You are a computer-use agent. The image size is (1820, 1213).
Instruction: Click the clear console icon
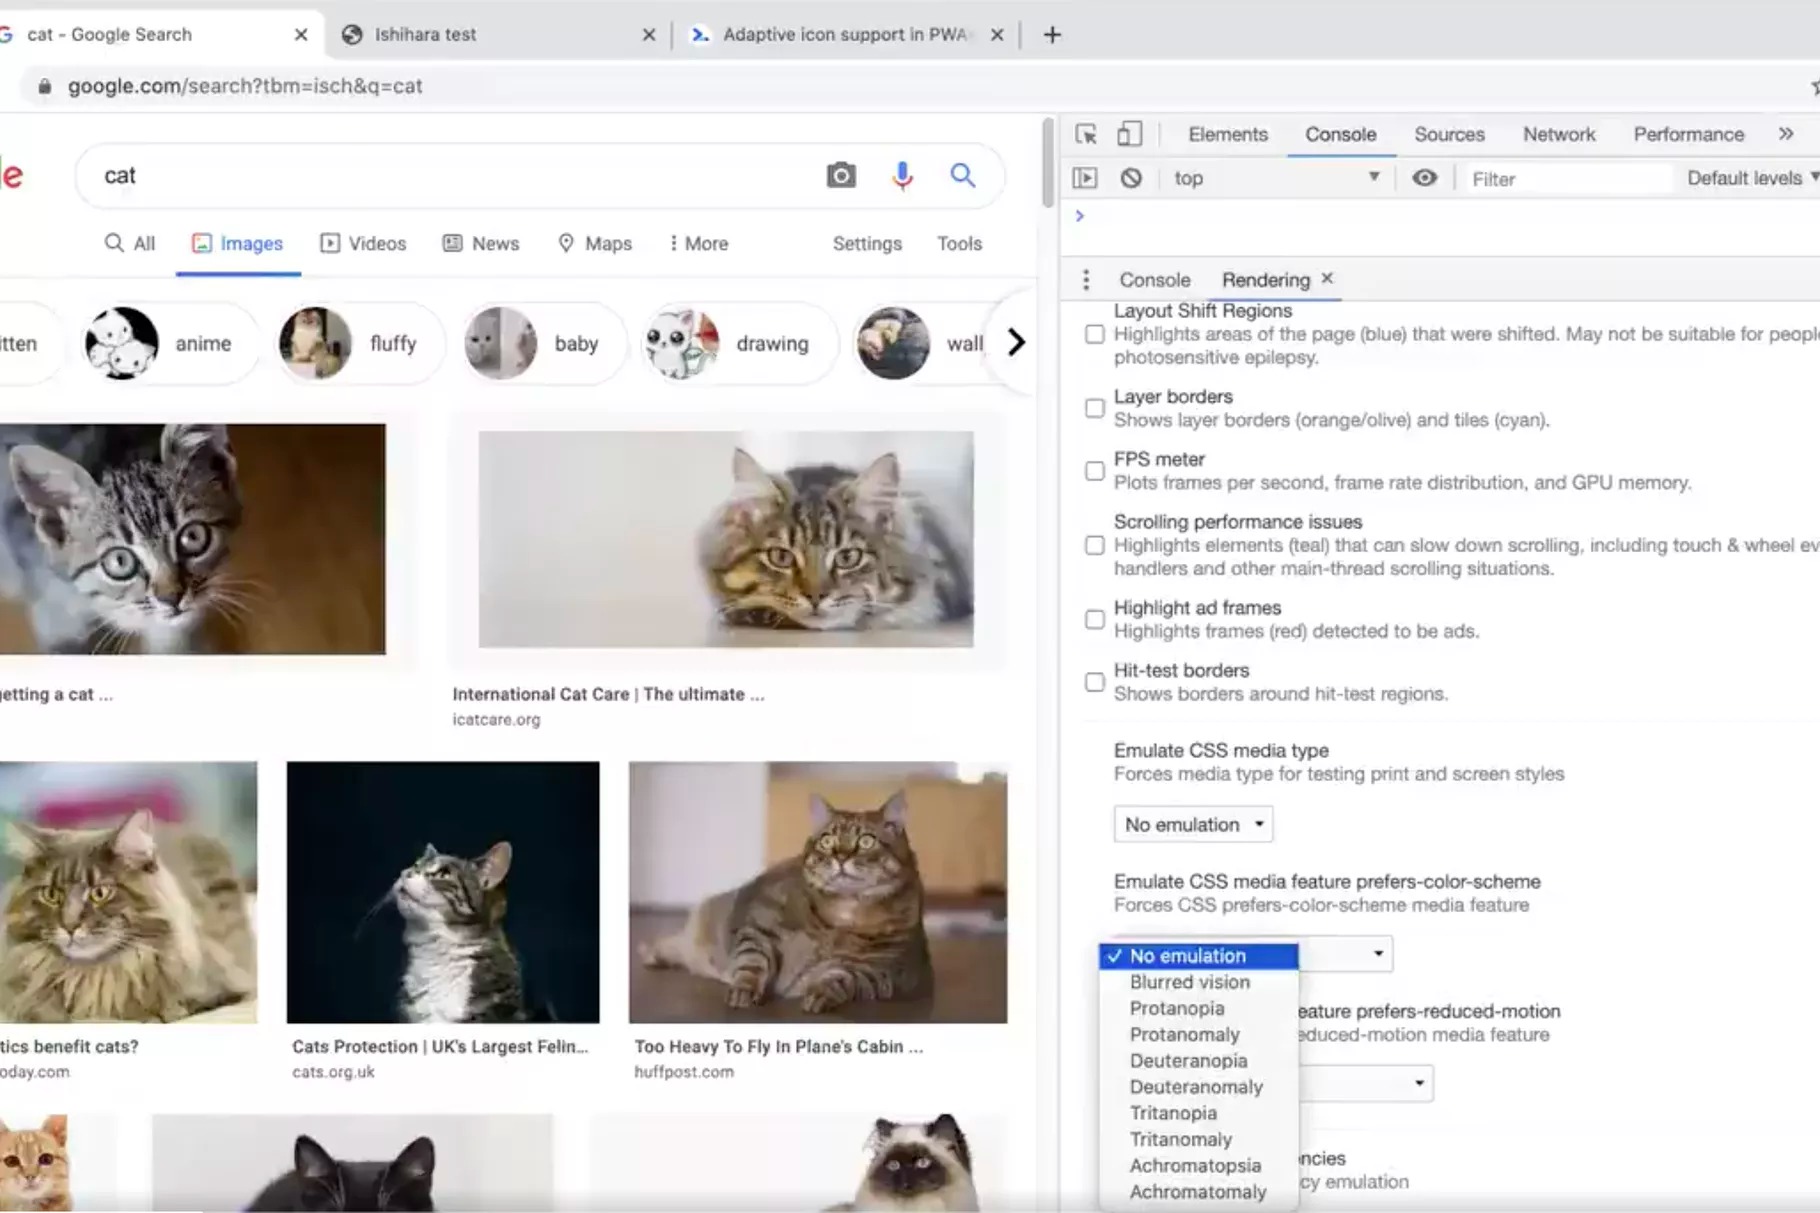click(1131, 178)
